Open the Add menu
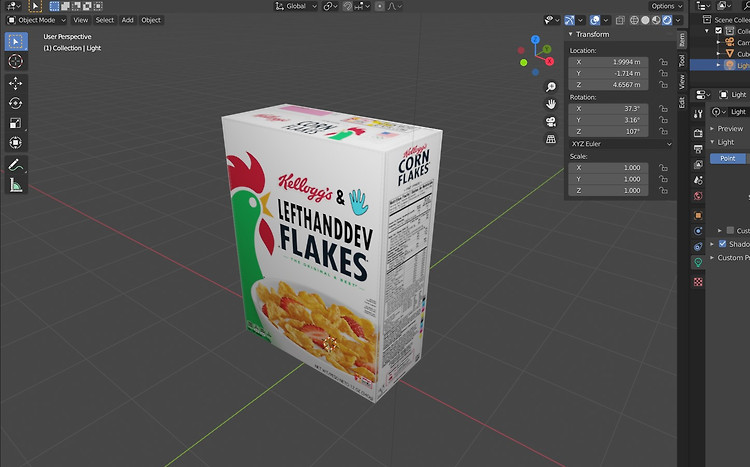This screenshot has height=467, width=750. point(127,20)
